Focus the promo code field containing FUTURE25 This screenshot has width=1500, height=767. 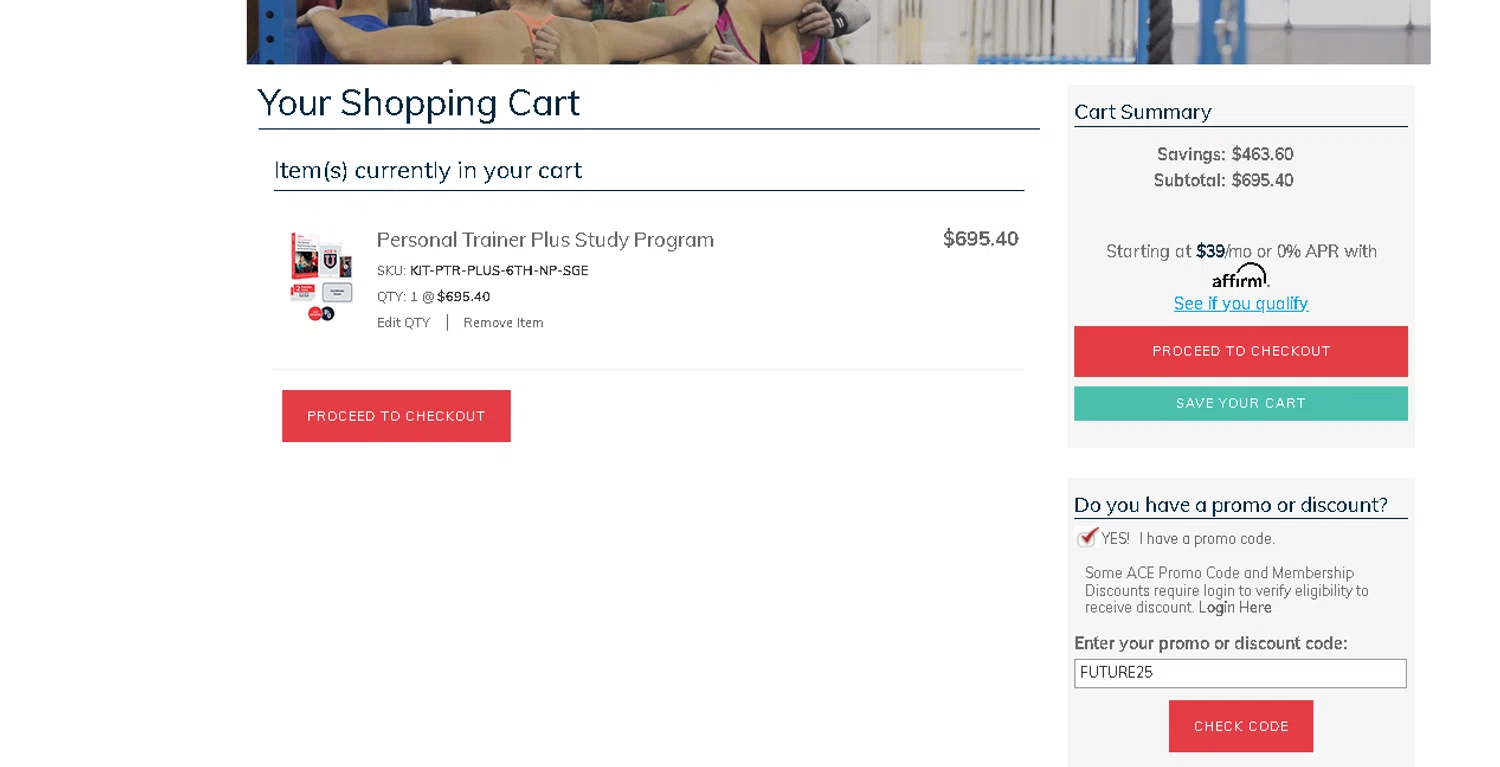[1240, 673]
